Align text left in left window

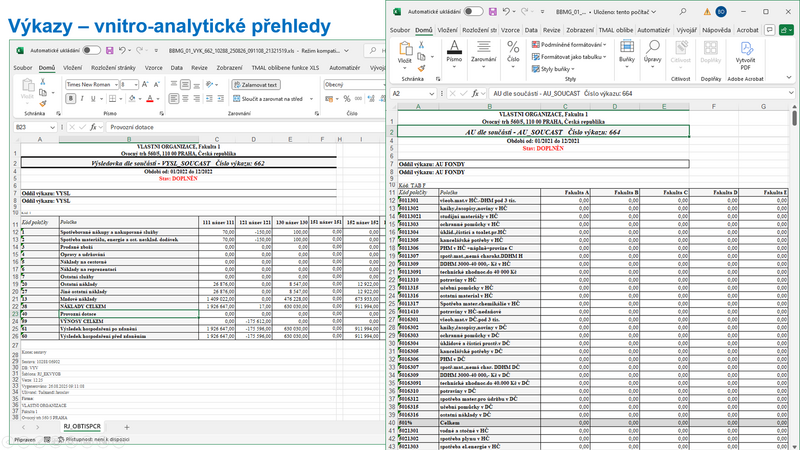tap(174, 98)
